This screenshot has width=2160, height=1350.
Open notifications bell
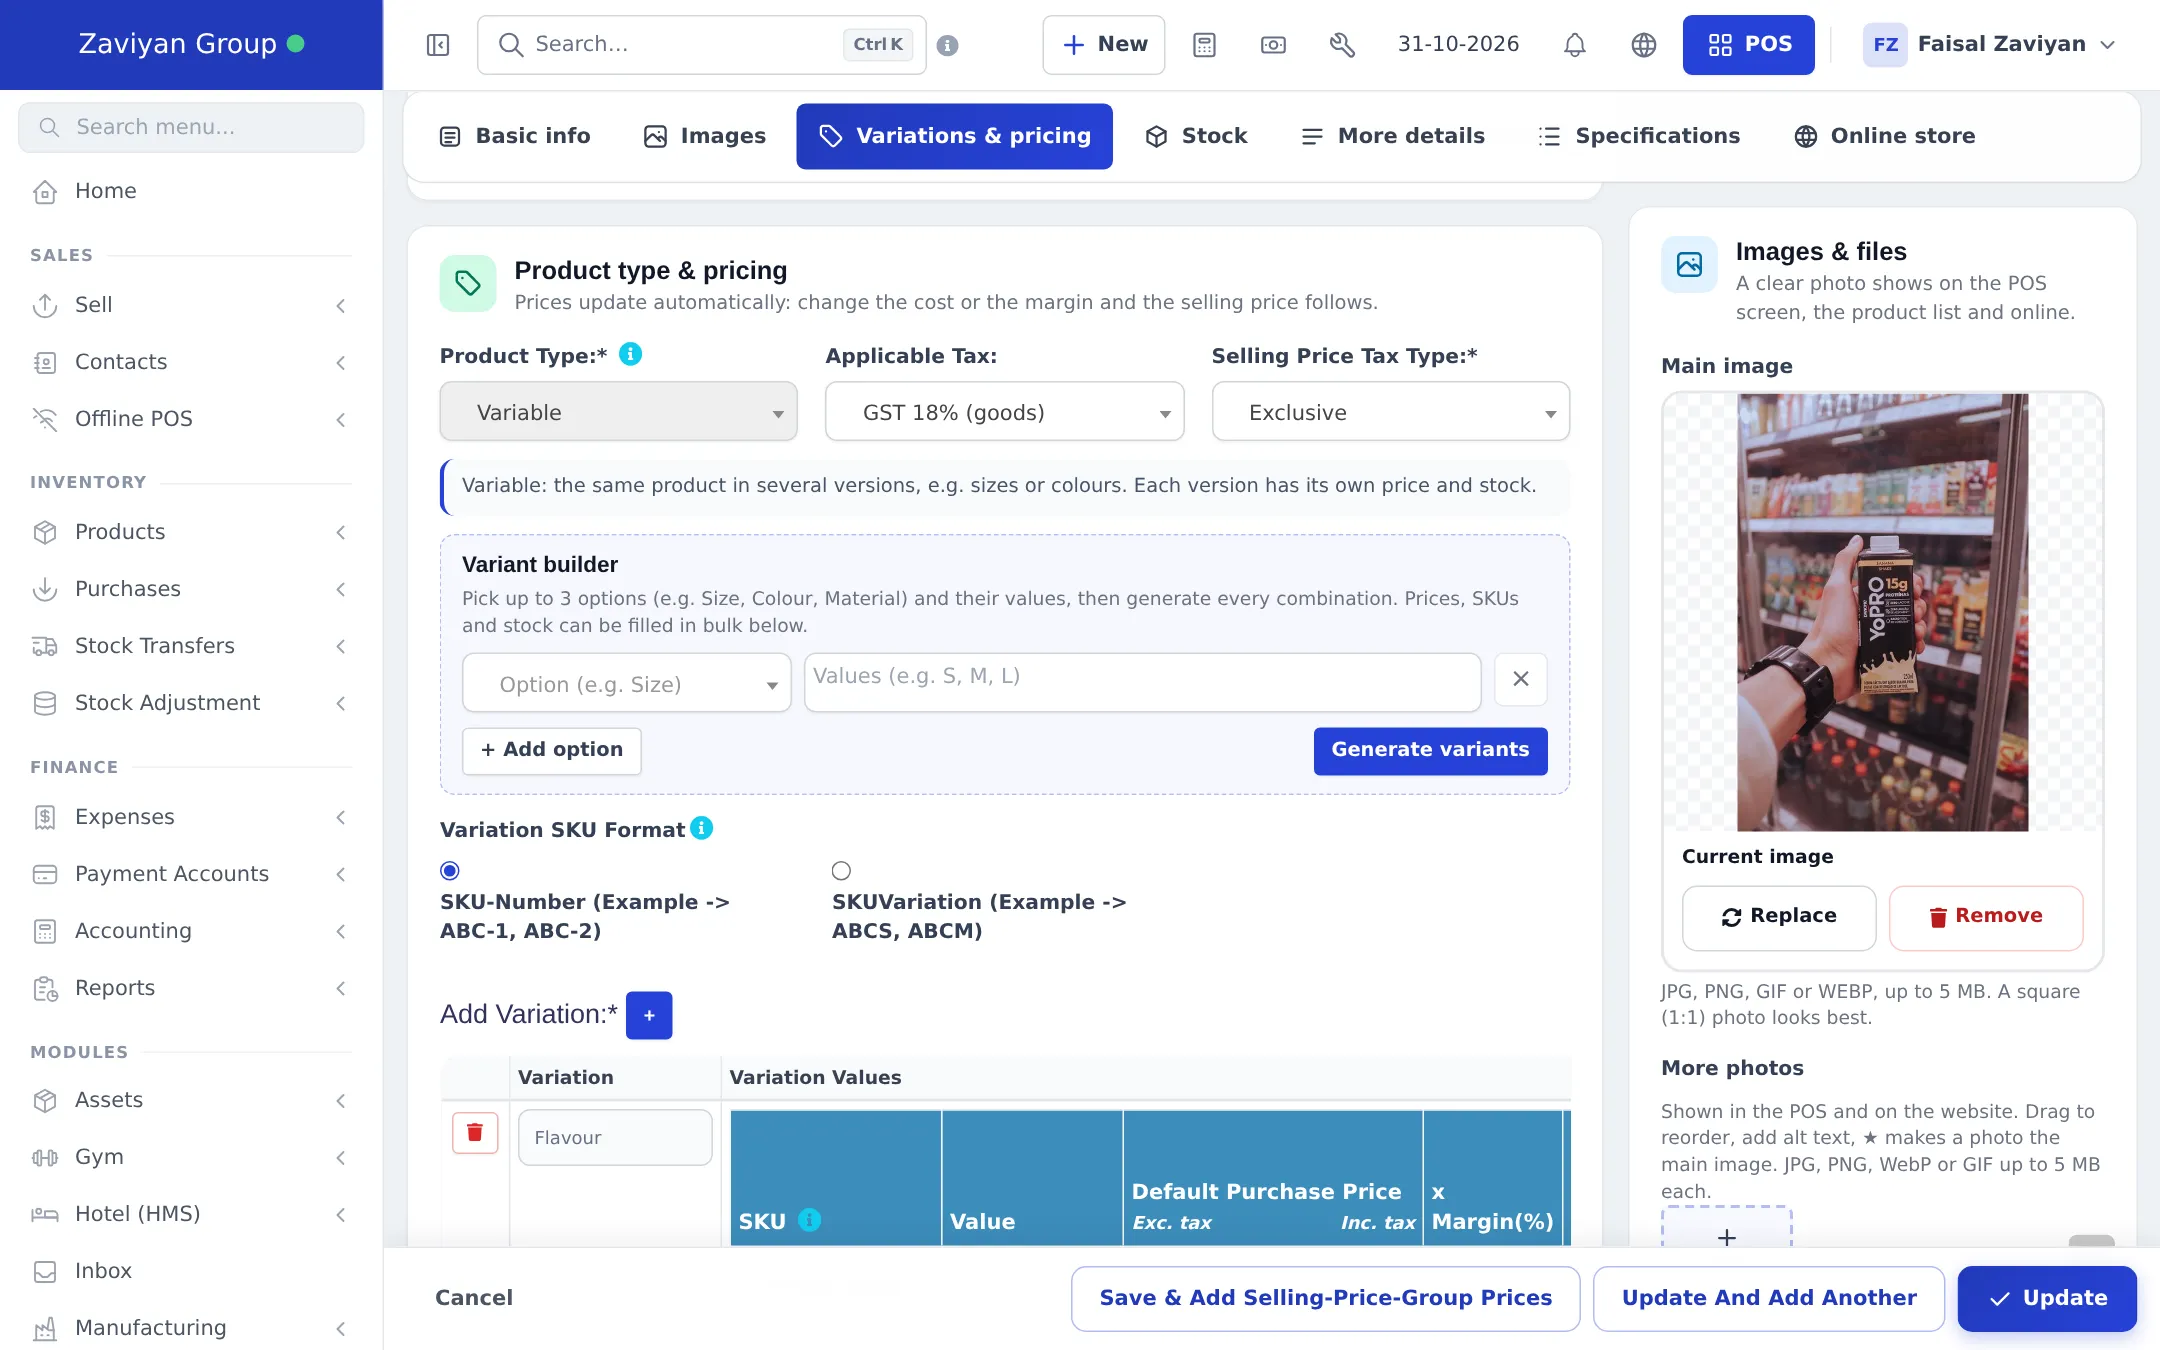click(1575, 45)
